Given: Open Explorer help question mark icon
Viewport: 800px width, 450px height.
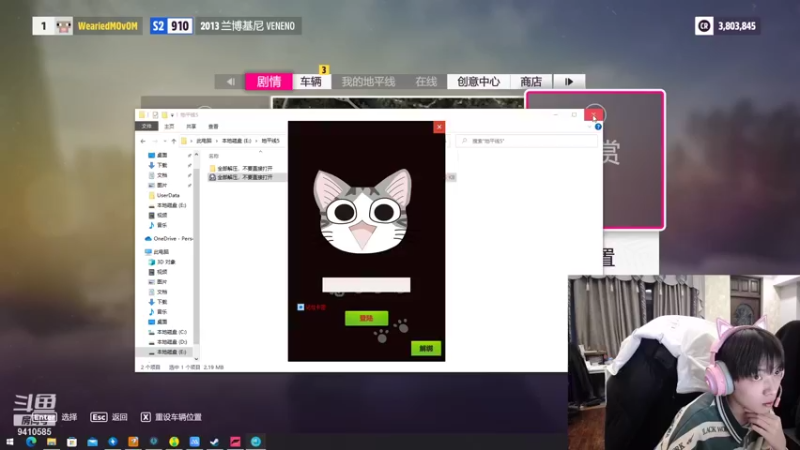Looking at the screenshot, I should point(598,127).
